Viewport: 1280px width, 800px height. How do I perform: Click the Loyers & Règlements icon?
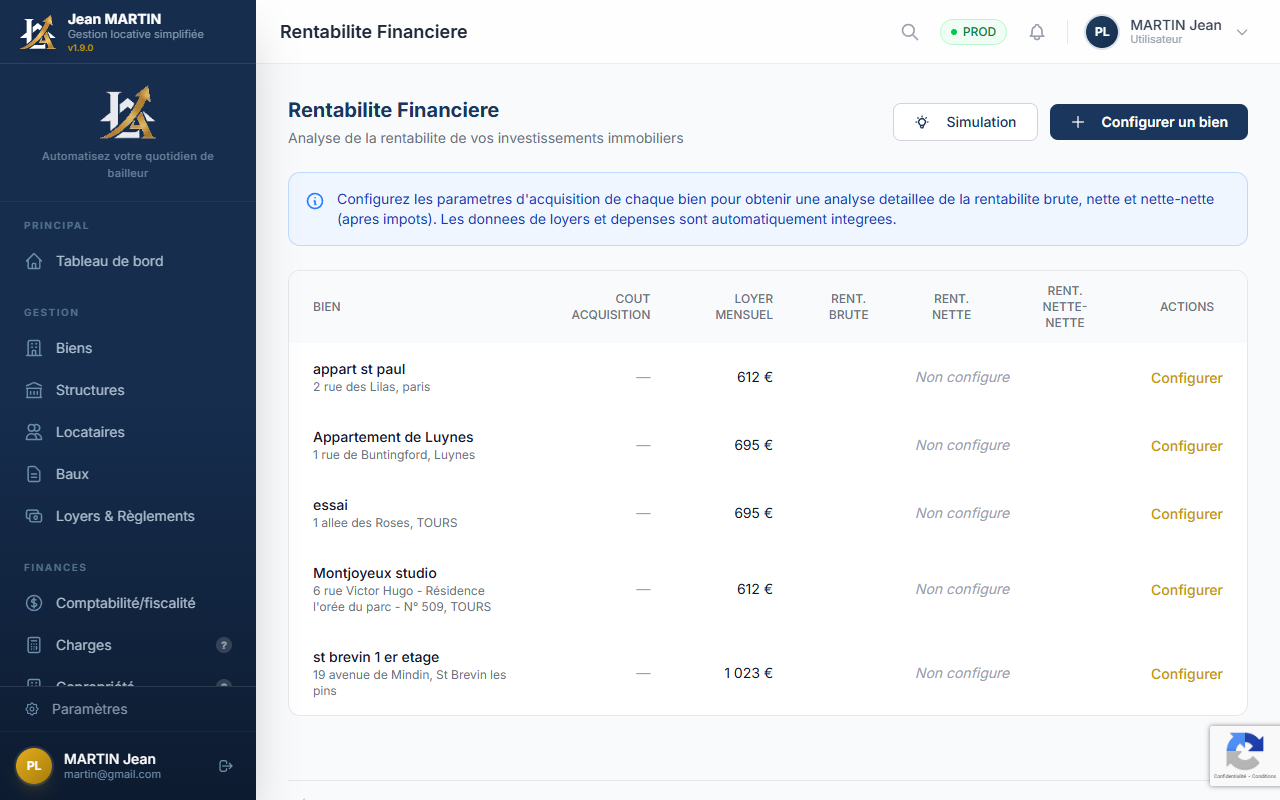(x=34, y=516)
